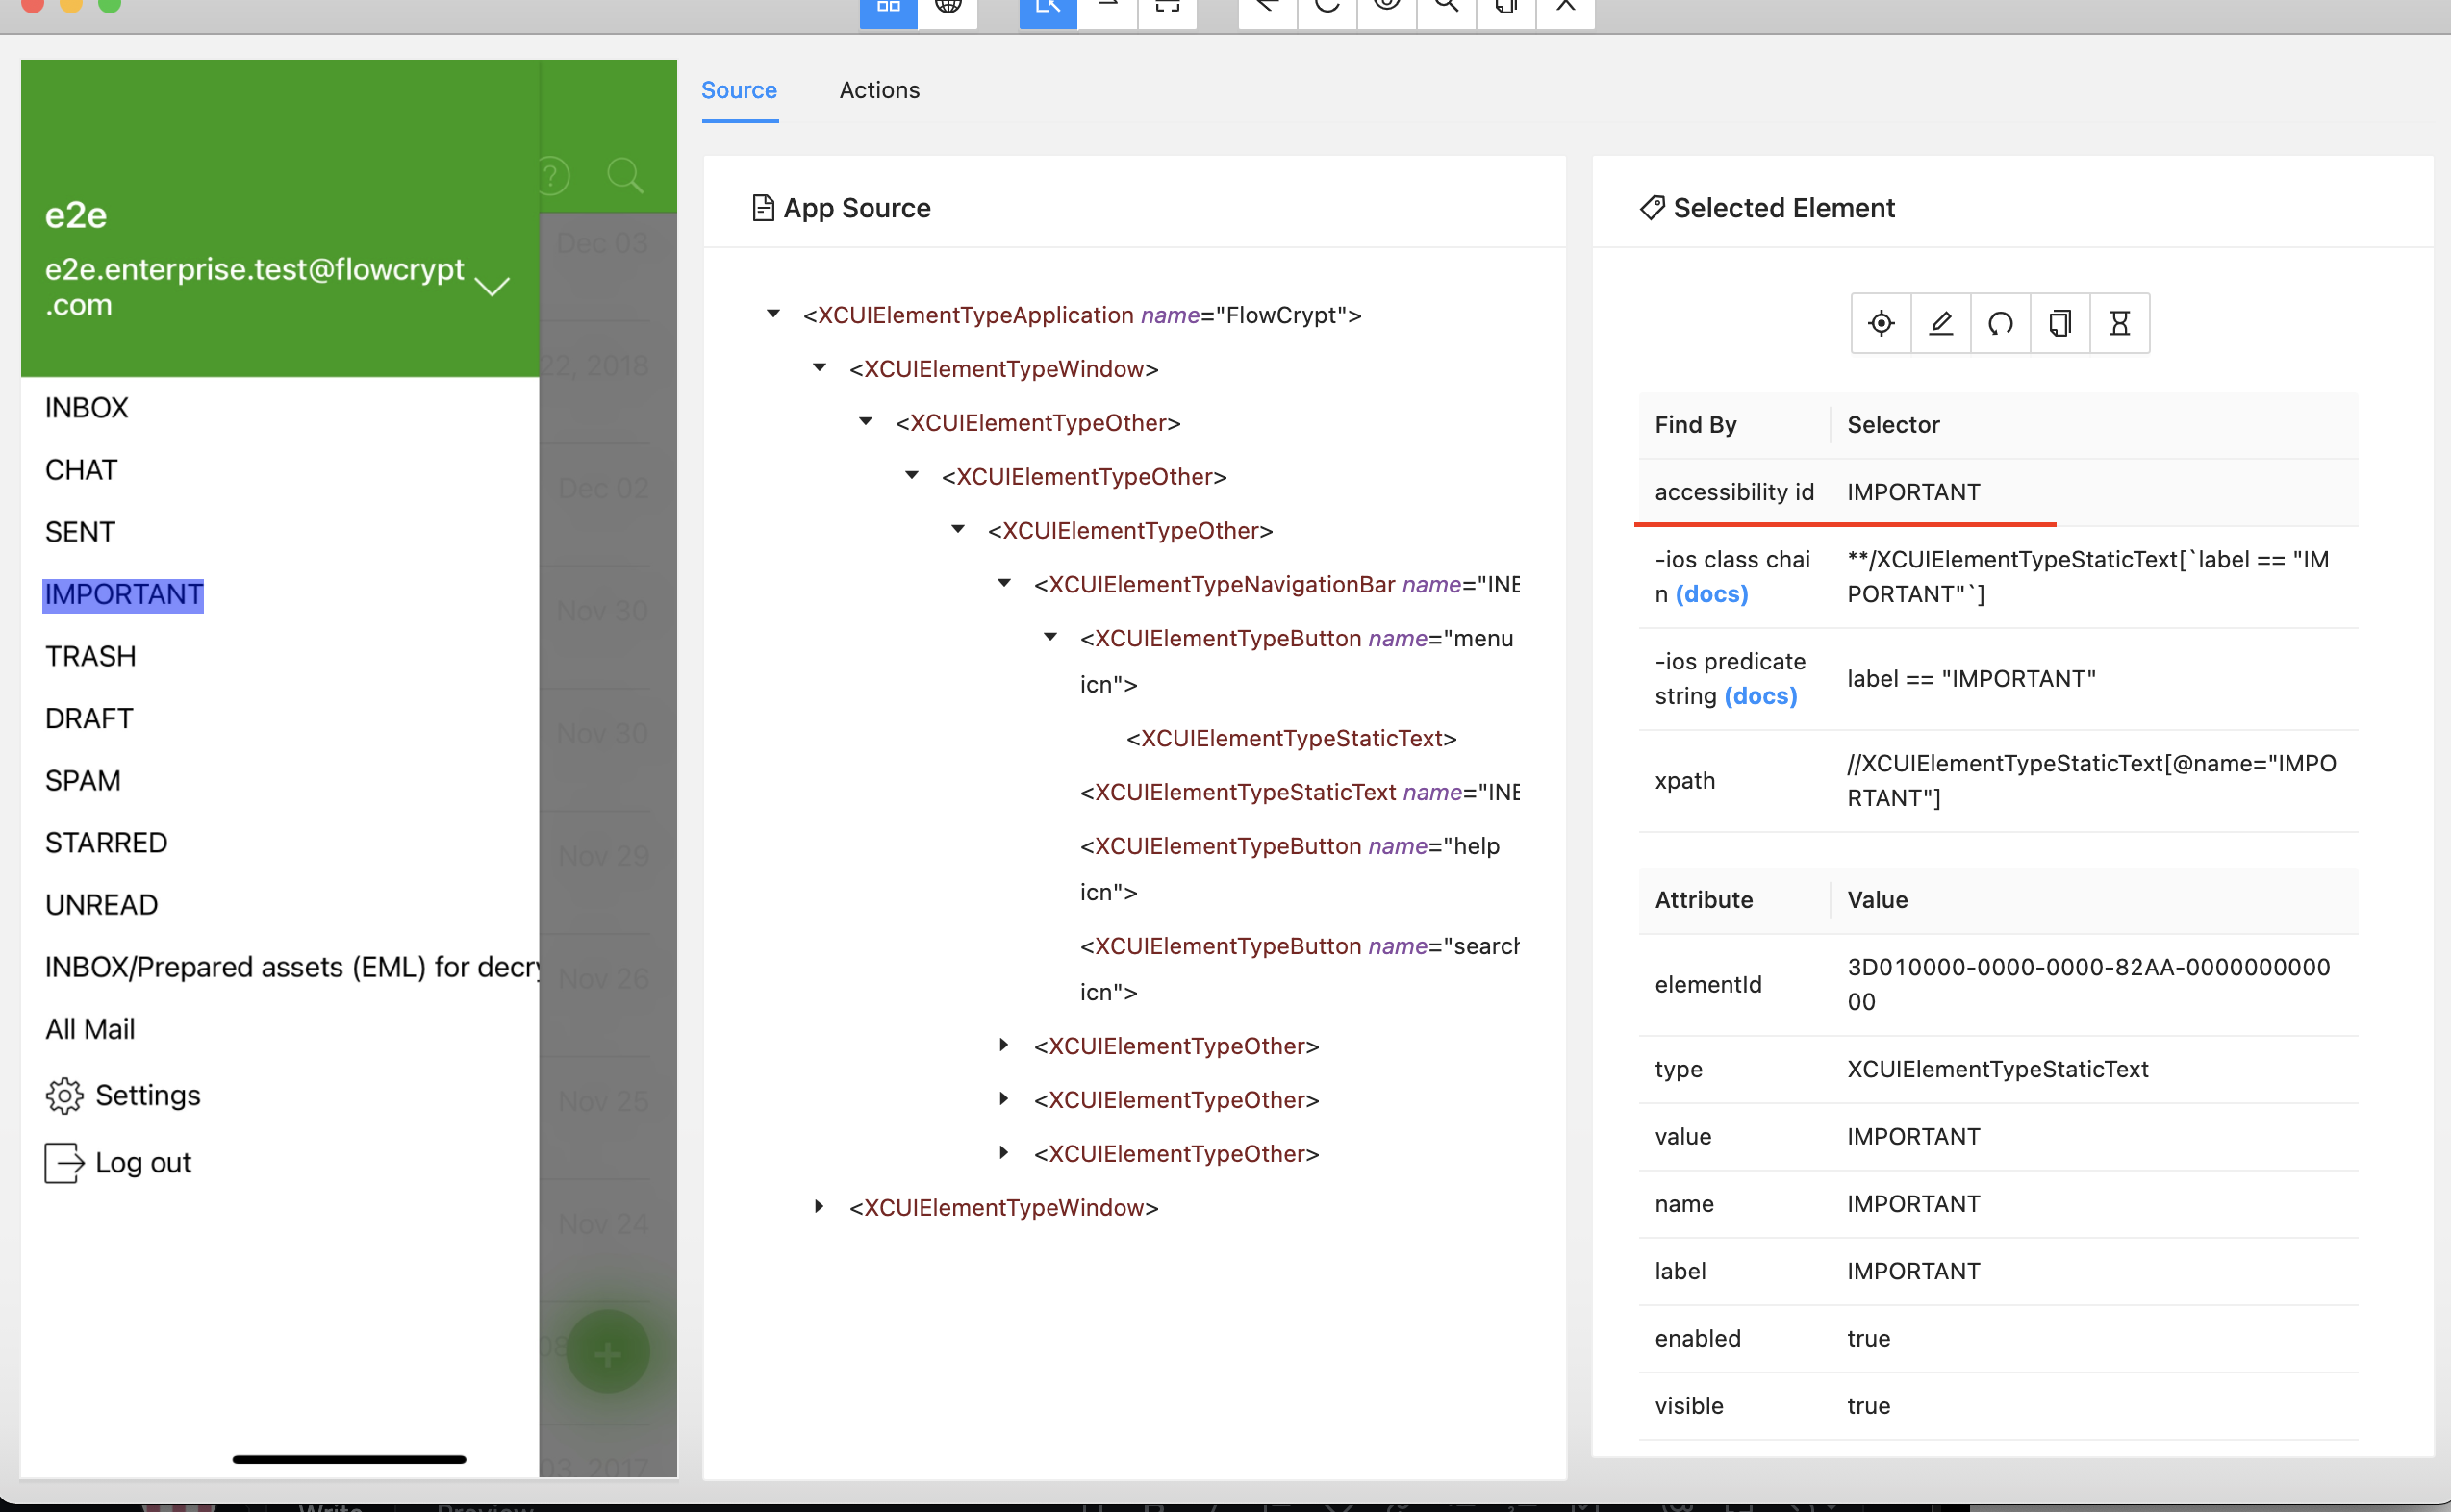Switch to Web/Hybrid mode globe icon
The width and height of the screenshot is (2451, 1512).
[947, 8]
